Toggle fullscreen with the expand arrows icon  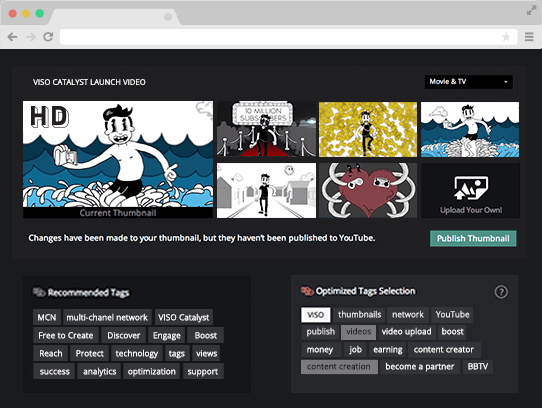tap(531, 11)
